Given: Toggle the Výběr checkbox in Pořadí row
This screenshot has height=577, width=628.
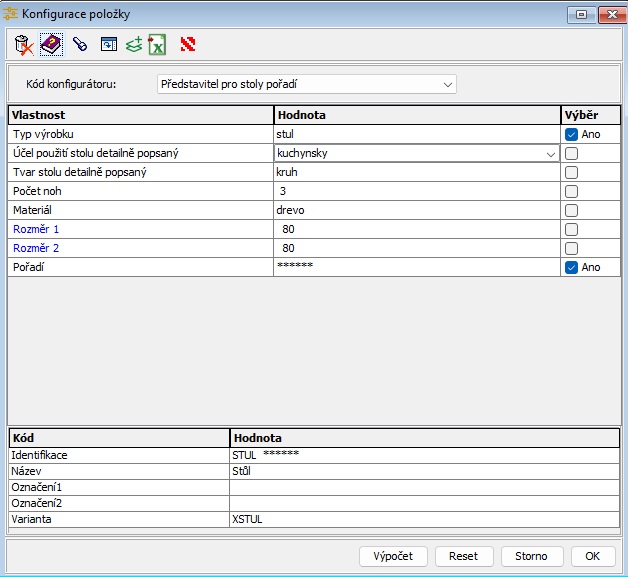Looking at the screenshot, I should click(571, 267).
